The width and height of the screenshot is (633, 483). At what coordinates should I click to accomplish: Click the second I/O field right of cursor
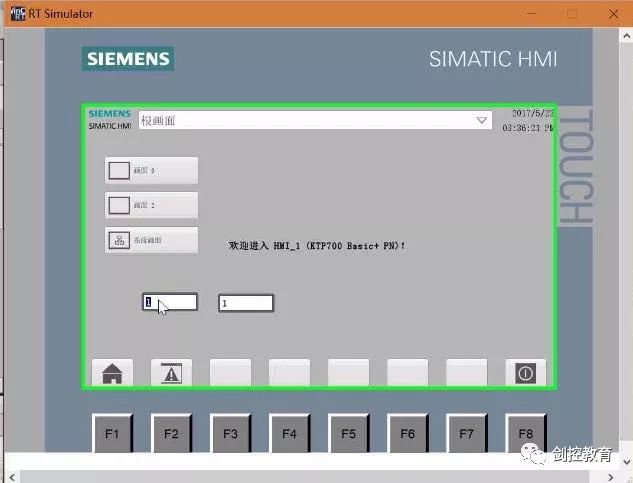pos(246,303)
